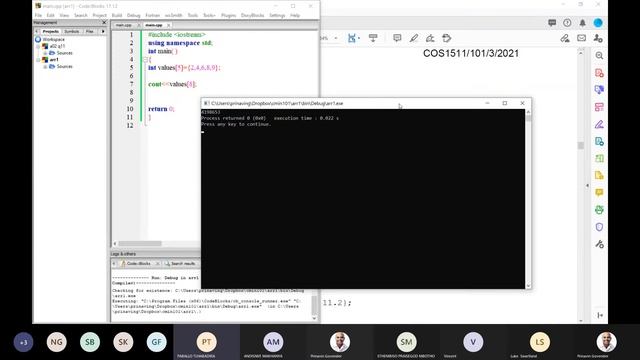Click line 7 cout statement in editor
The width and height of the screenshot is (640, 360).
tap(172, 84)
